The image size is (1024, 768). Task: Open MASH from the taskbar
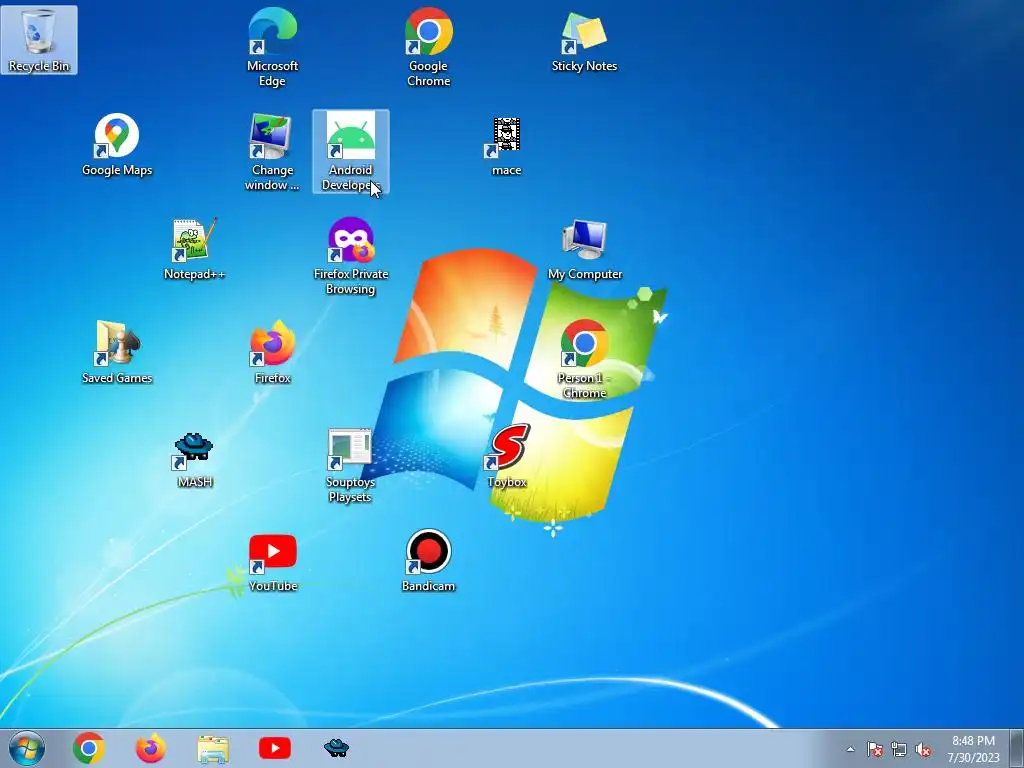tap(336, 748)
